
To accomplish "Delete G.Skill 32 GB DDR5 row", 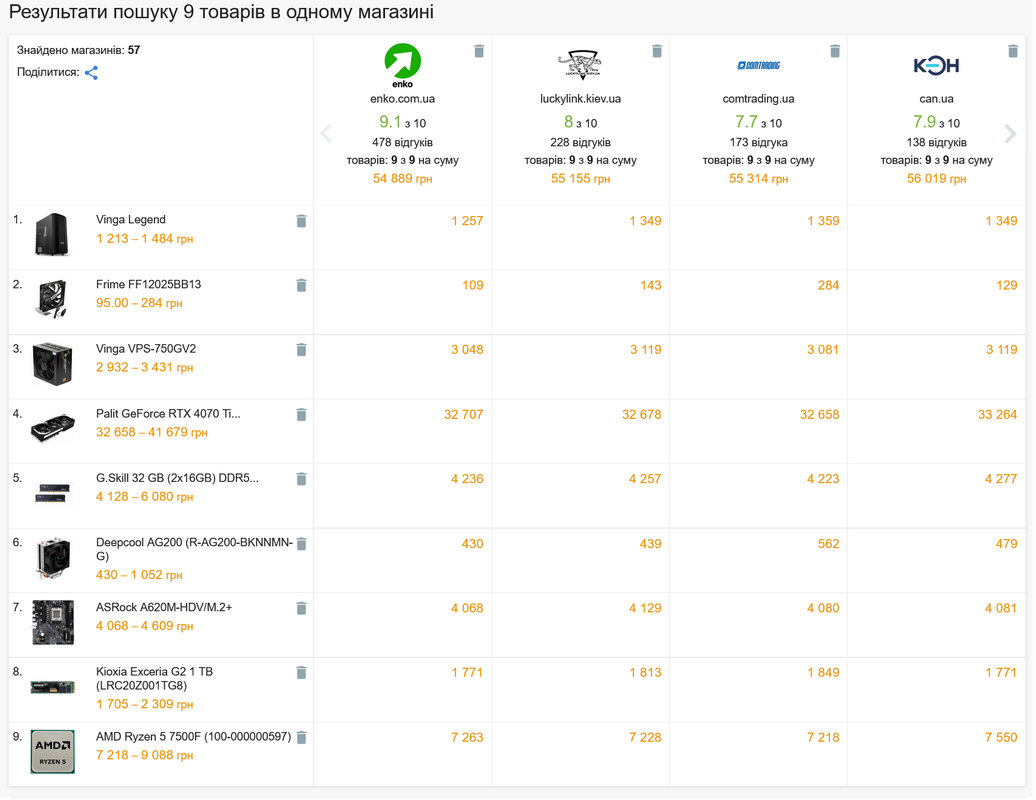I will pos(301,479).
